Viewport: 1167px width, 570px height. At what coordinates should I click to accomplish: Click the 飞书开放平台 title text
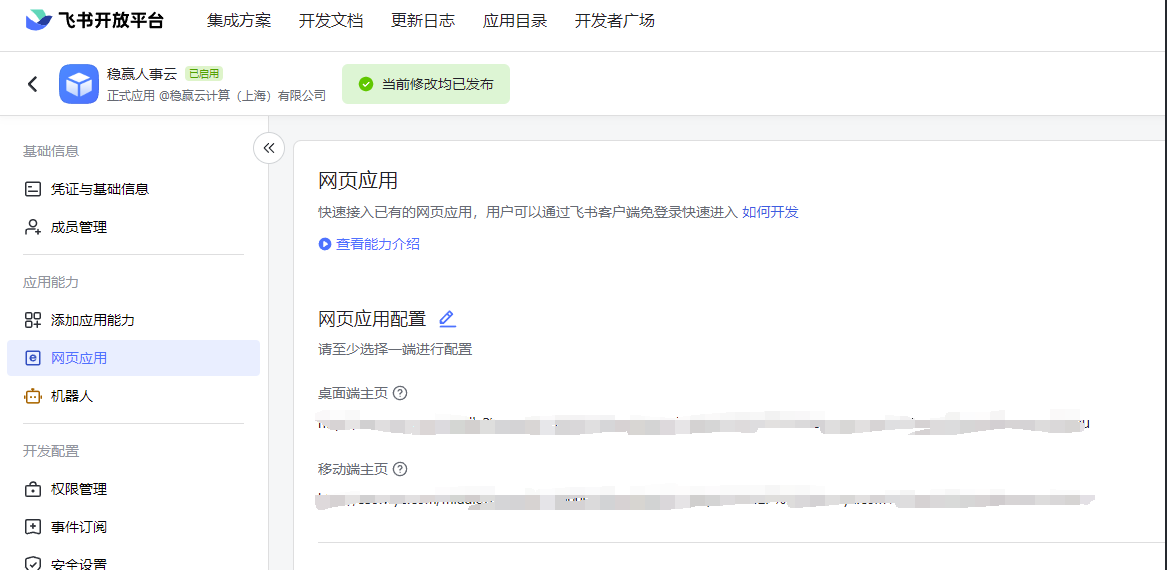pos(111,21)
